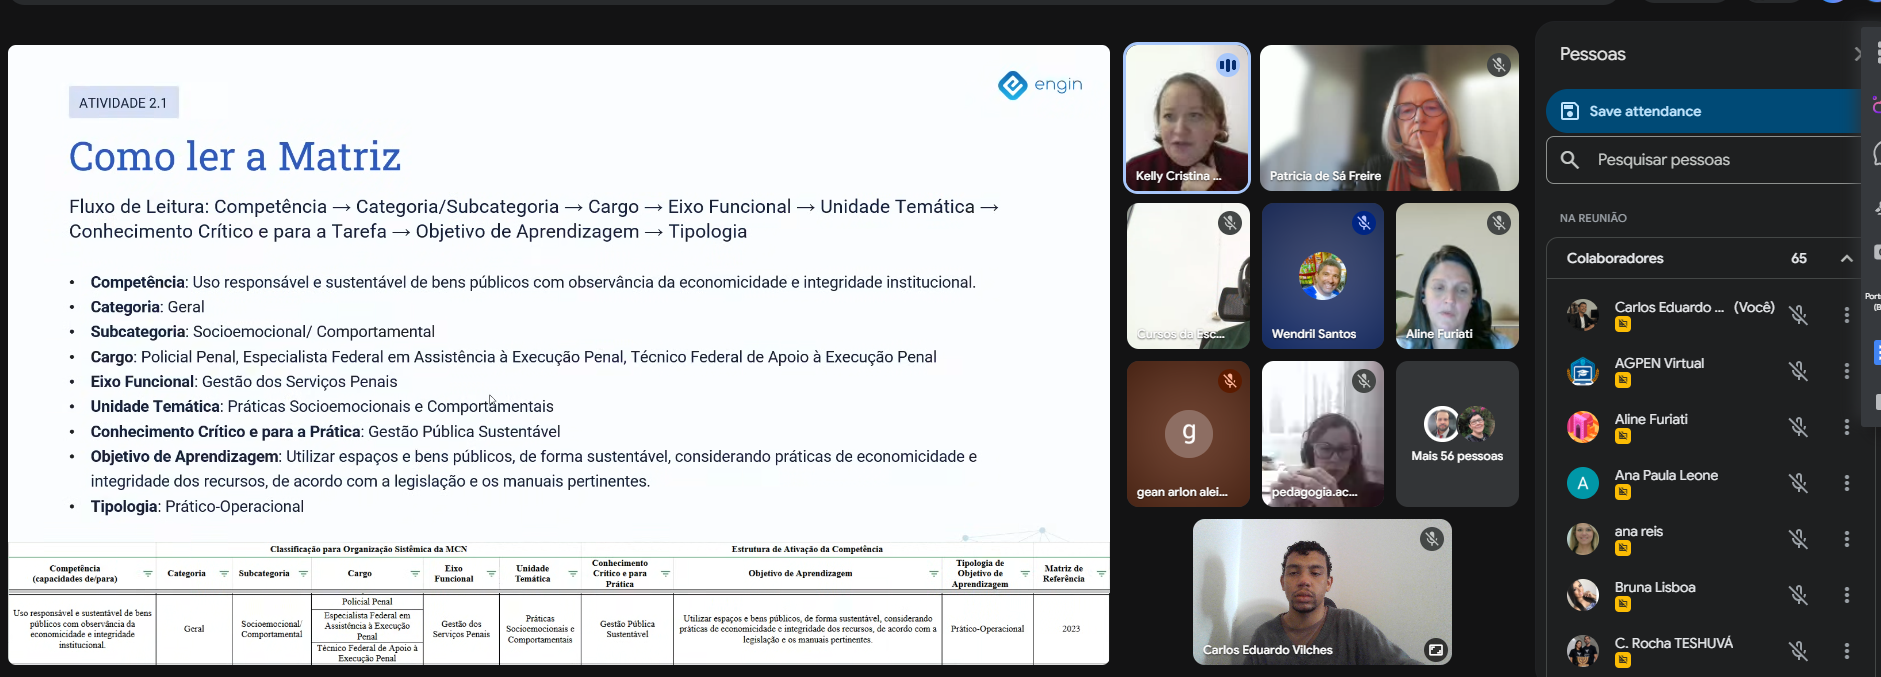The height and width of the screenshot is (677, 1881).
Task: Mute microphone icon for C. Rocha TESHUVÁ
Action: point(1798,651)
